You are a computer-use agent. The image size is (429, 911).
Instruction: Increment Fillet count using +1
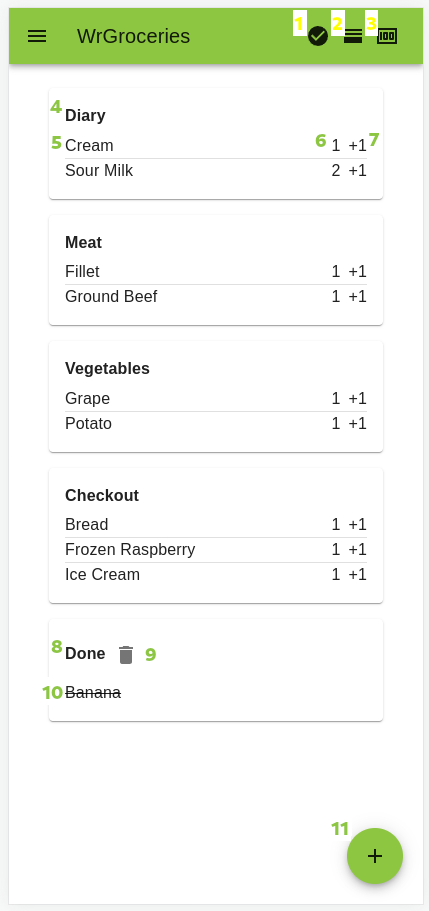tap(358, 271)
